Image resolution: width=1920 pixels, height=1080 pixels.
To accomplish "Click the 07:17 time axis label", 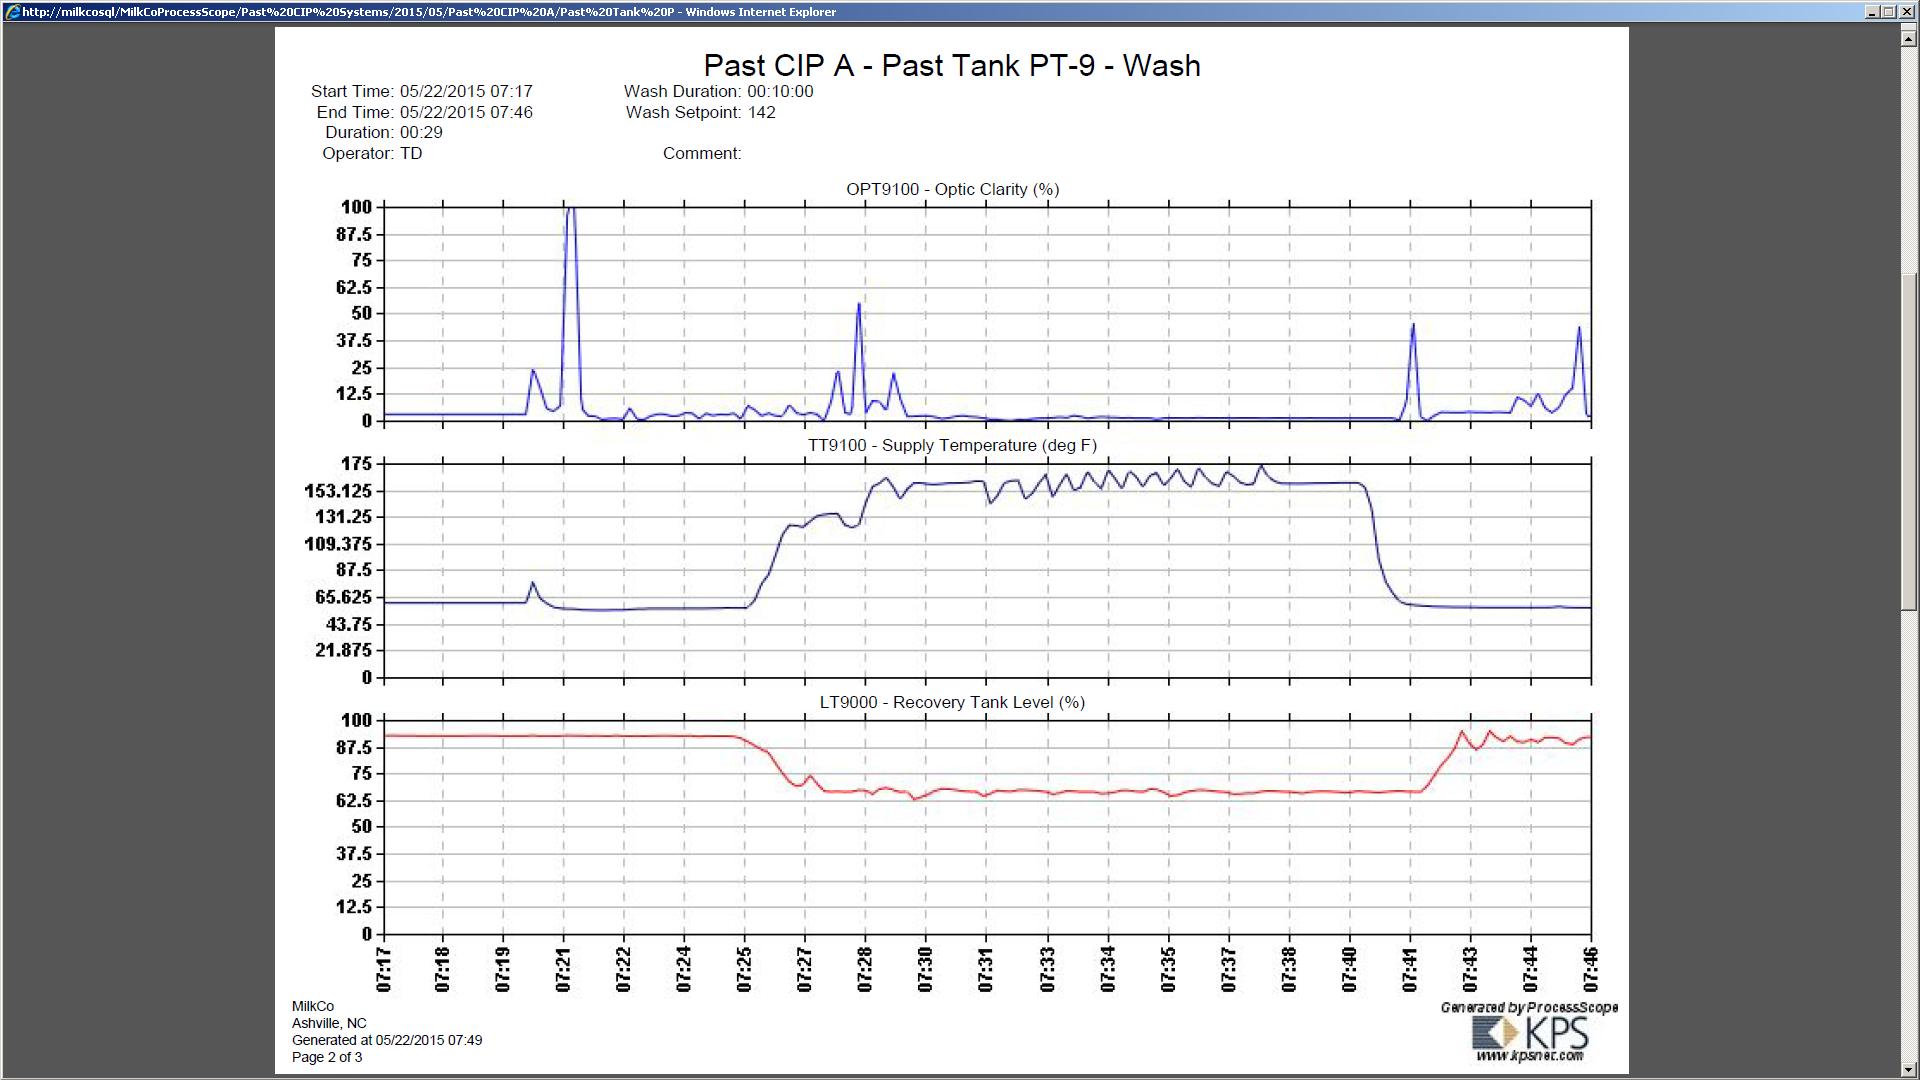I will (384, 970).
